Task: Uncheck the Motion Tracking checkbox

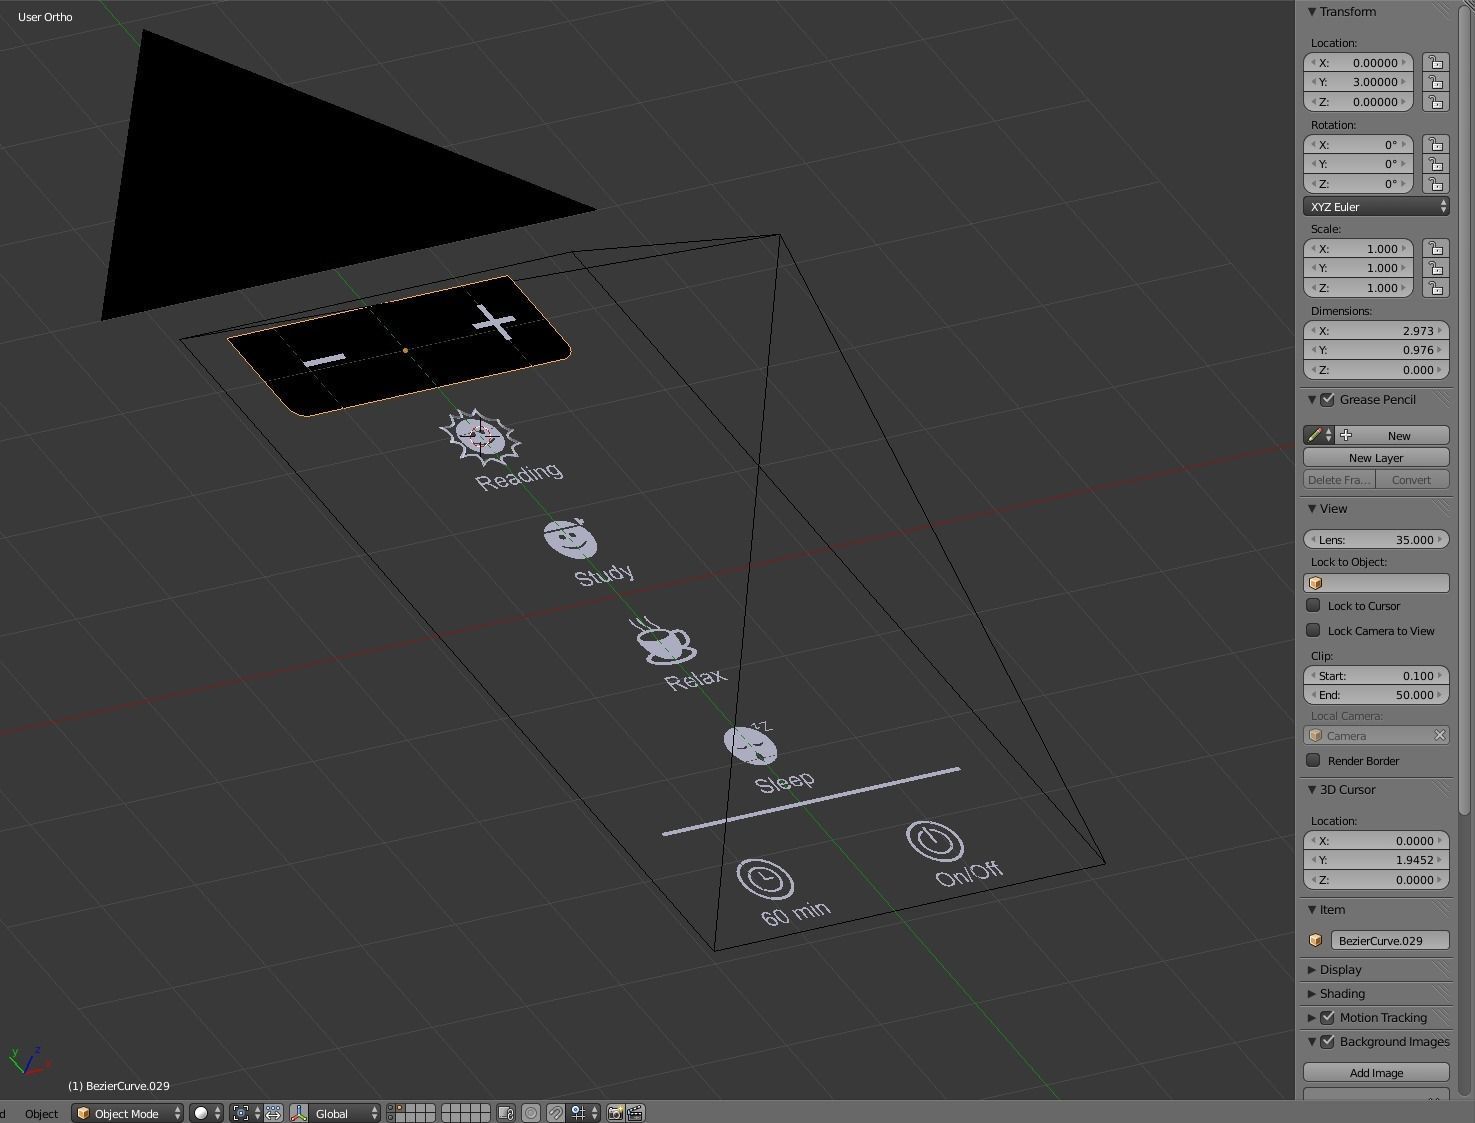Action: [1328, 1018]
